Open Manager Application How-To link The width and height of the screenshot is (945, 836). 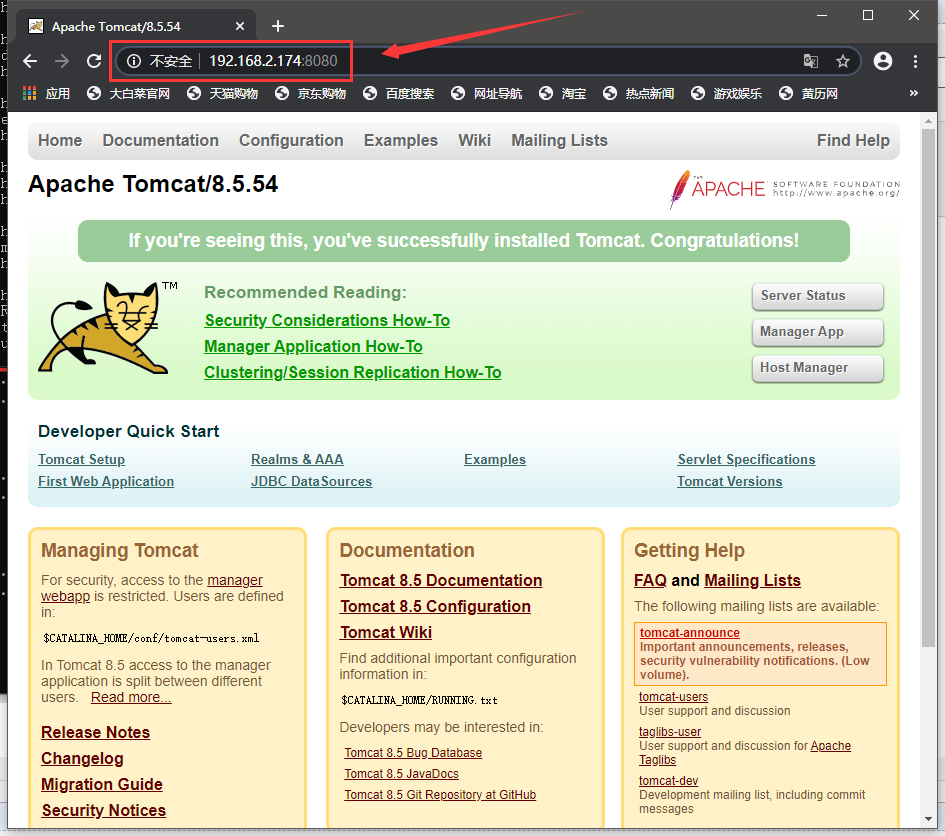coord(313,347)
